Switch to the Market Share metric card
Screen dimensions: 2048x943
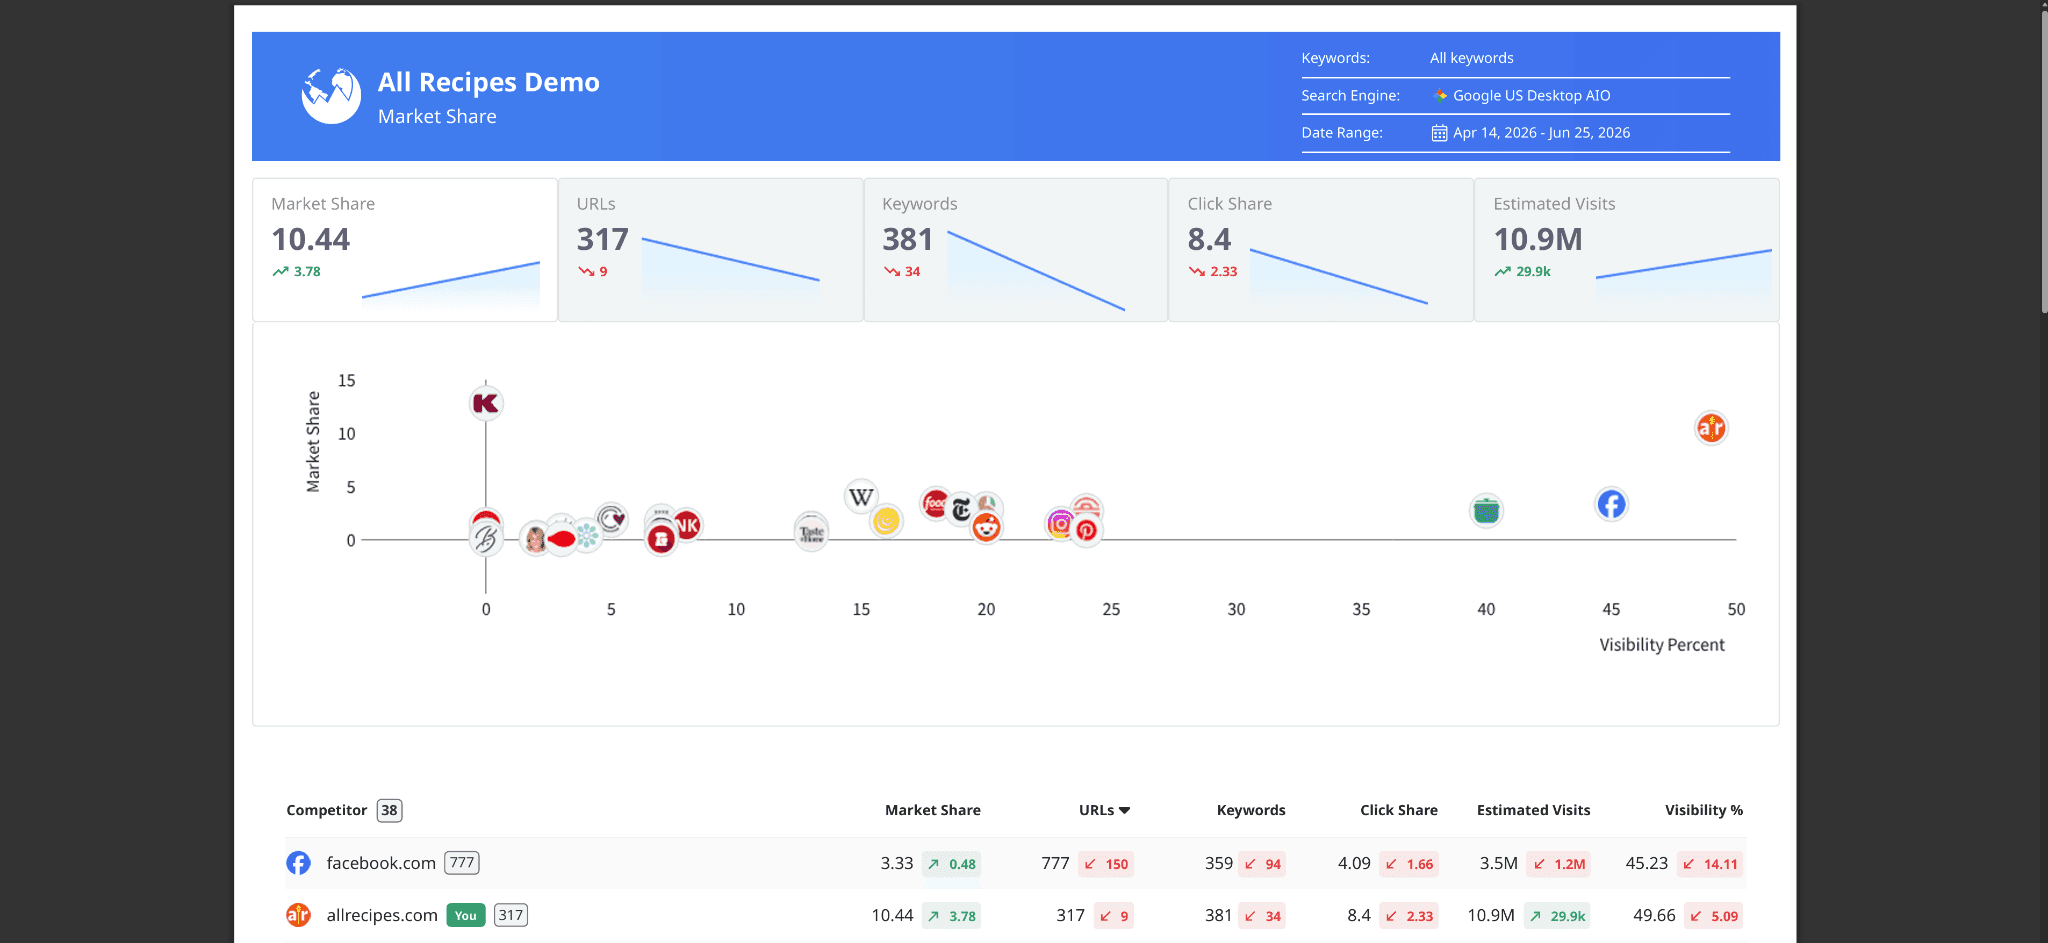point(405,250)
